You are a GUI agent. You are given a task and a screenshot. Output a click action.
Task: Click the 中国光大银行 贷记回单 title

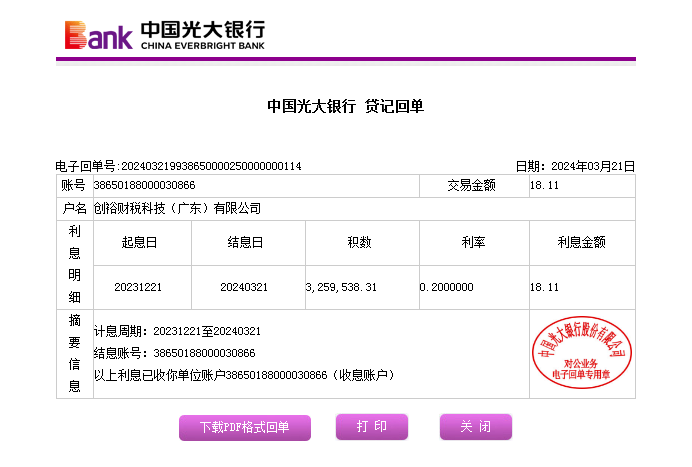point(346,106)
